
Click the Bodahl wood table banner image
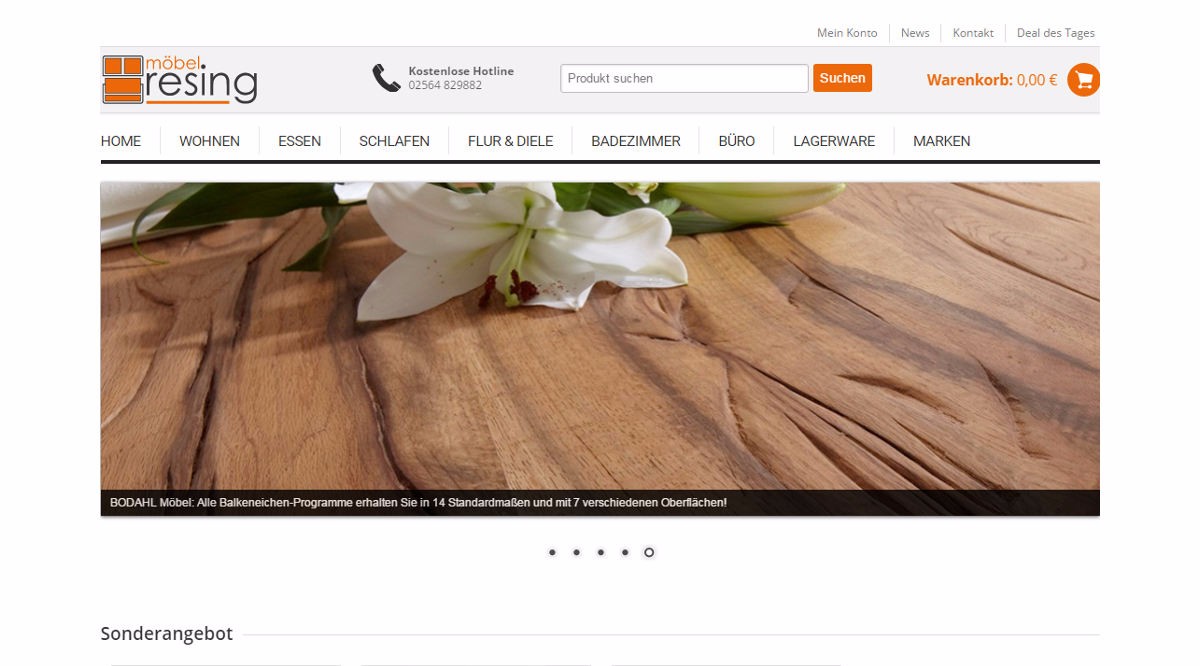[x=600, y=340]
